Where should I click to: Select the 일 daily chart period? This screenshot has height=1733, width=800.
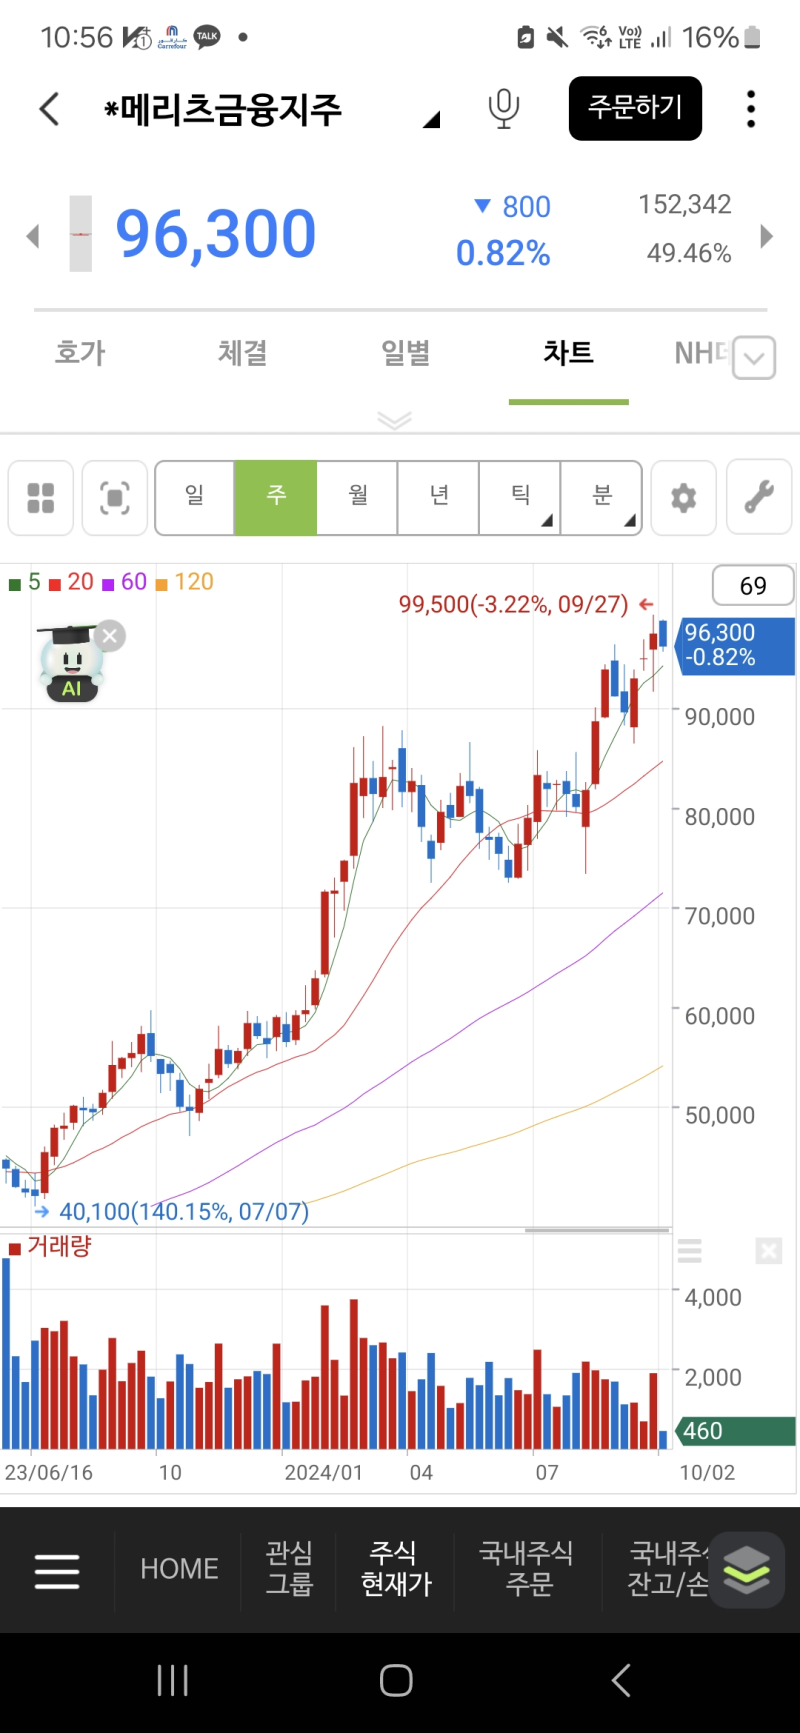point(195,498)
